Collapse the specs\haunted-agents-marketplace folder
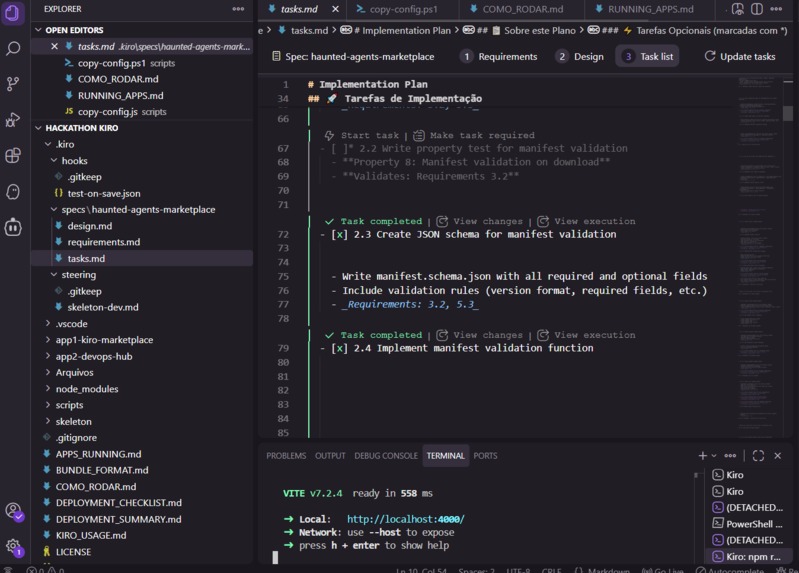 (54, 210)
